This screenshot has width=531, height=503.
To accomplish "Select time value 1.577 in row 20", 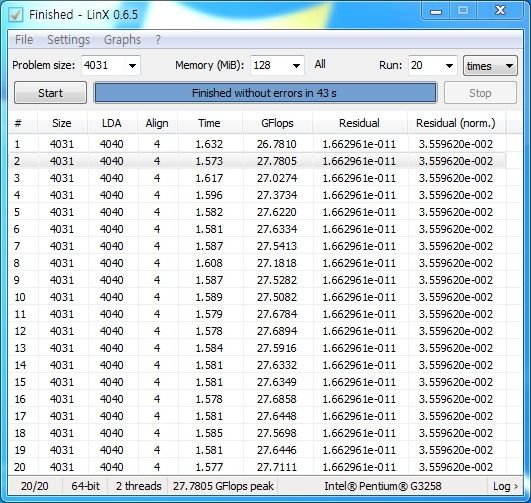I will click(x=209, y=467).
